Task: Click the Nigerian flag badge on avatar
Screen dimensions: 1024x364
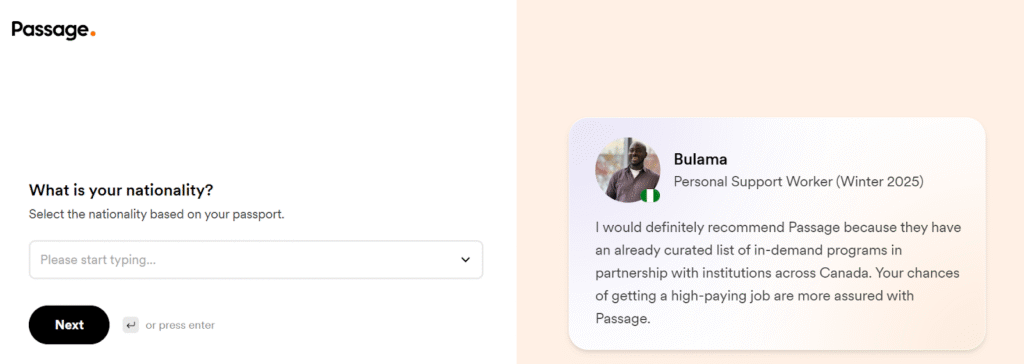Action: click(x=650, y=195)
